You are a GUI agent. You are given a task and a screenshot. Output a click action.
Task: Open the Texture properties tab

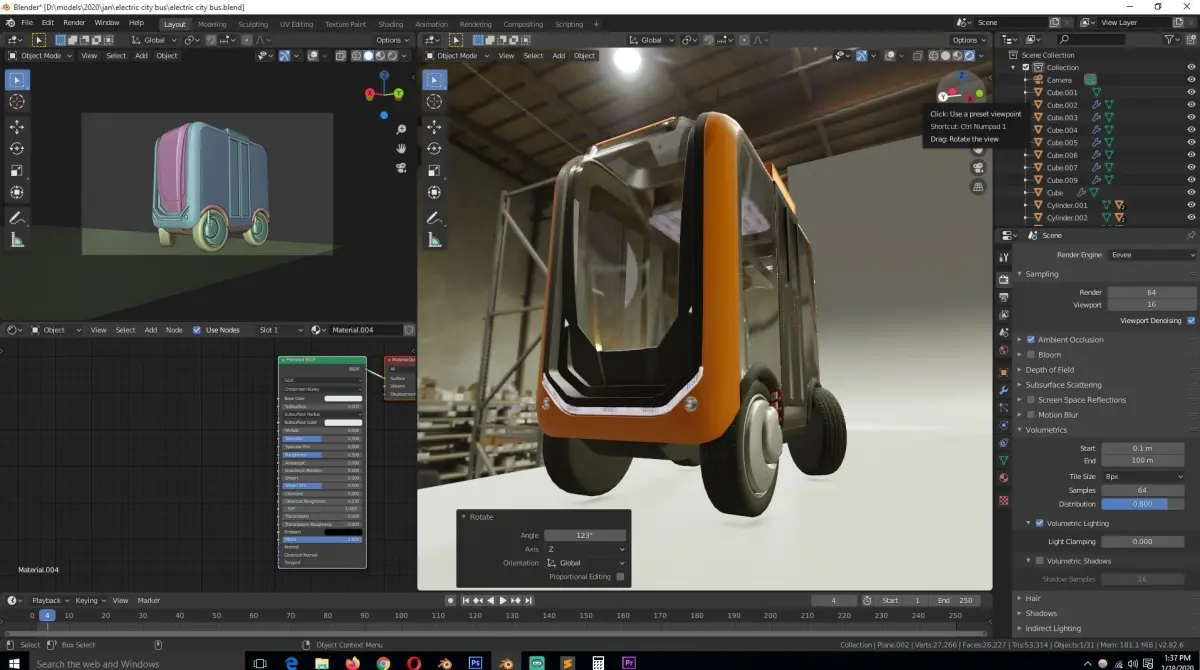[x=1003, y=500]
